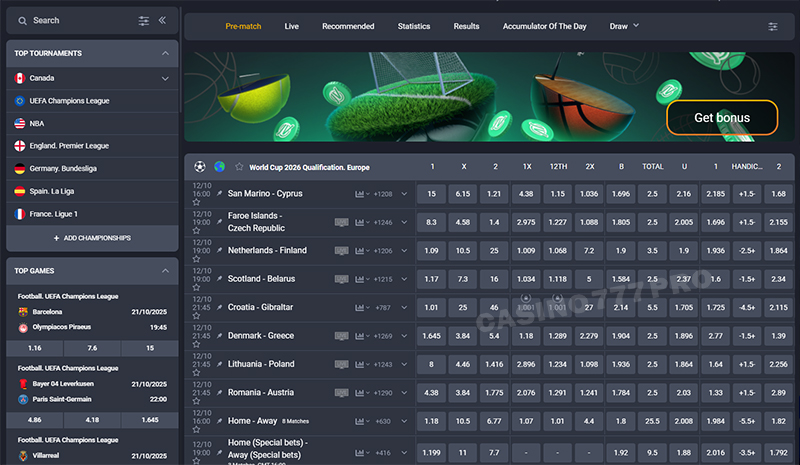Click the pin icon beside San Marino - Cyprus
The image size is (800, 465).
click(x=219, y=193)
